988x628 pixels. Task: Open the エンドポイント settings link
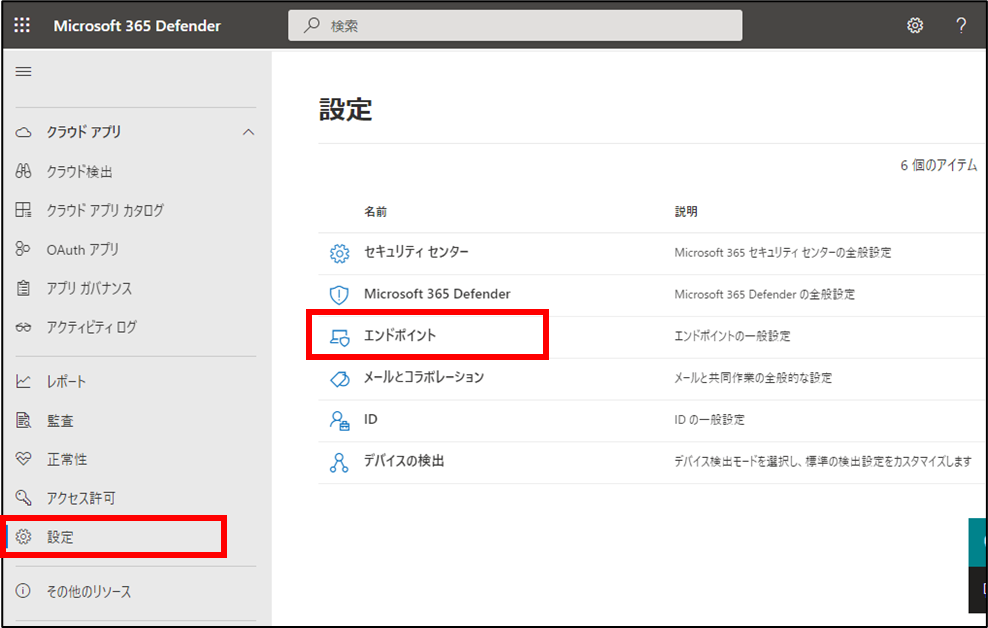click(399, 335)
